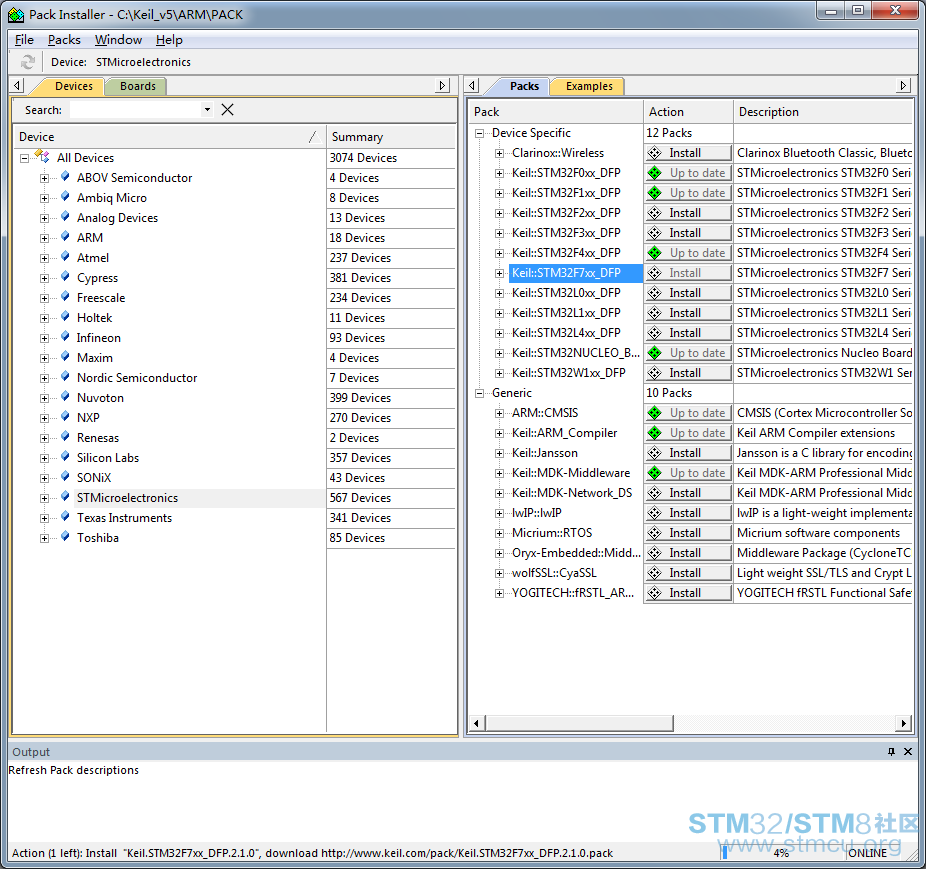Pin the Output panel with the pushpin icon
The image size is (926, 869).
pyautogui.click(x=891, y=751)
